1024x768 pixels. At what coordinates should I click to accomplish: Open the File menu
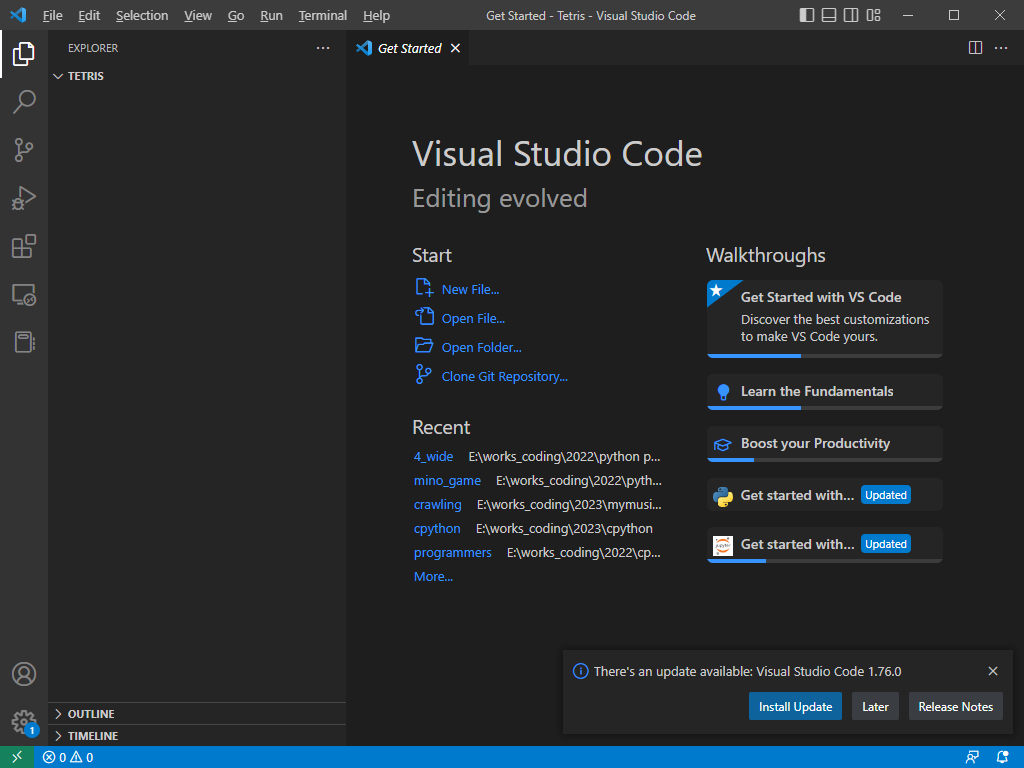click(52, 15)
